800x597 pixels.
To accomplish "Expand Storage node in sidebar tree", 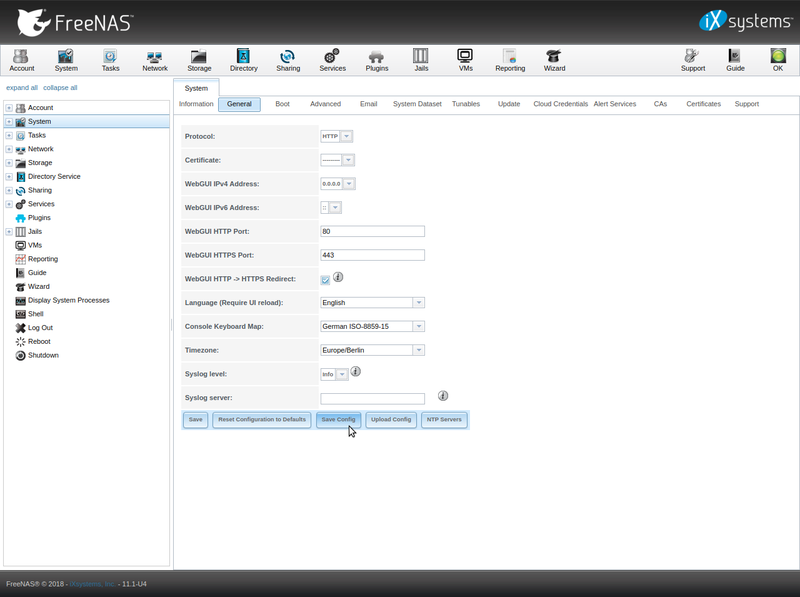I will [x=9, y=163].
